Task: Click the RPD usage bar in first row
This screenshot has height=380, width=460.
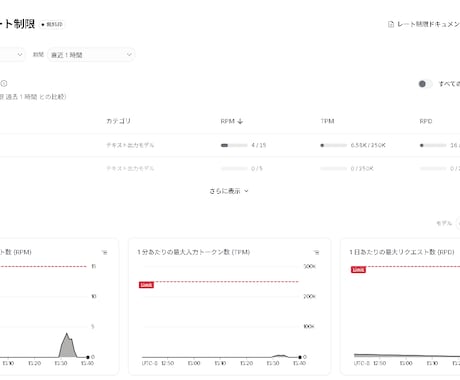Action: coord(433,145)
